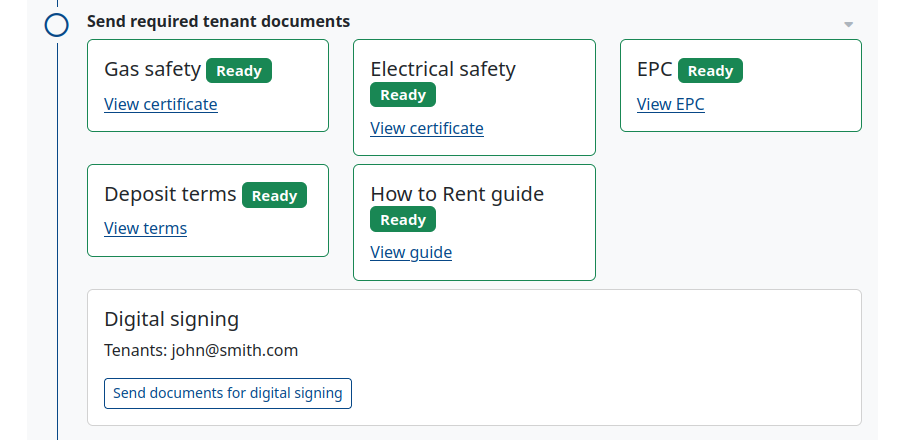Click Send documents for digital signing button
This screenshot has width=902, height=440.
coord(228,393)
